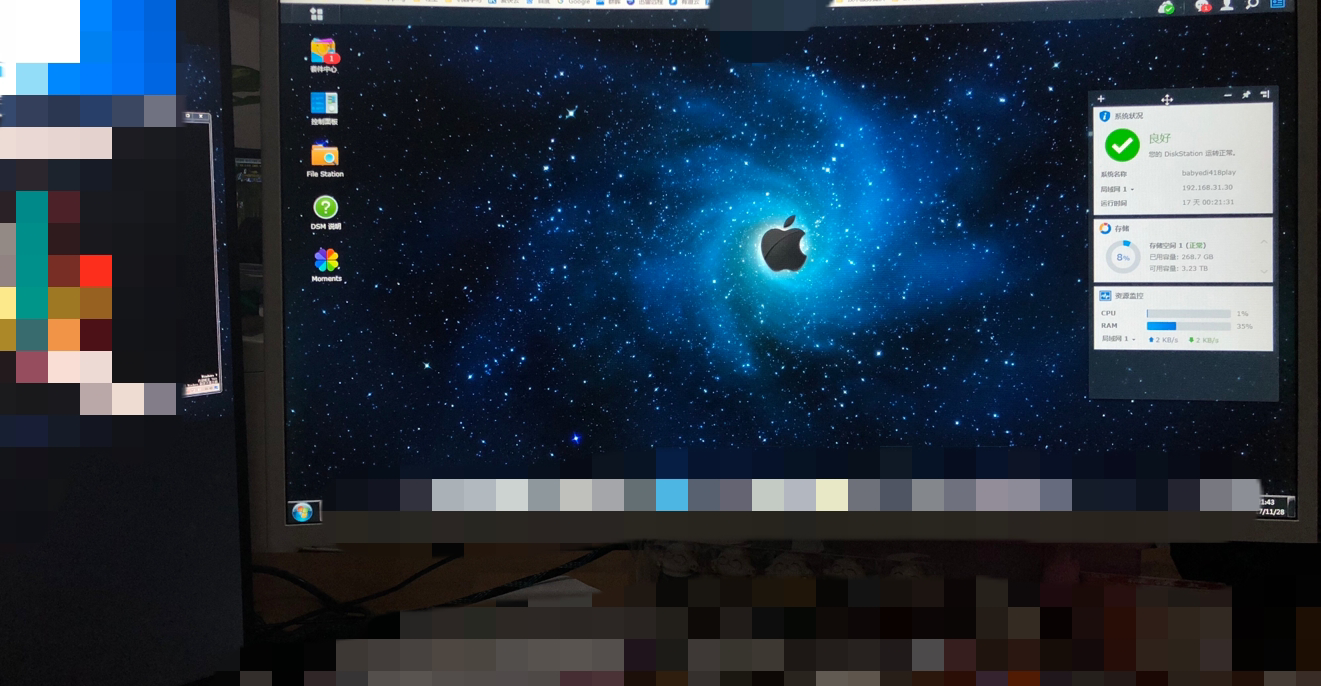Open the user options person icon
Image resolution: width=1321 pixels, height=686 pixels.
click(x=1227, y=5)
